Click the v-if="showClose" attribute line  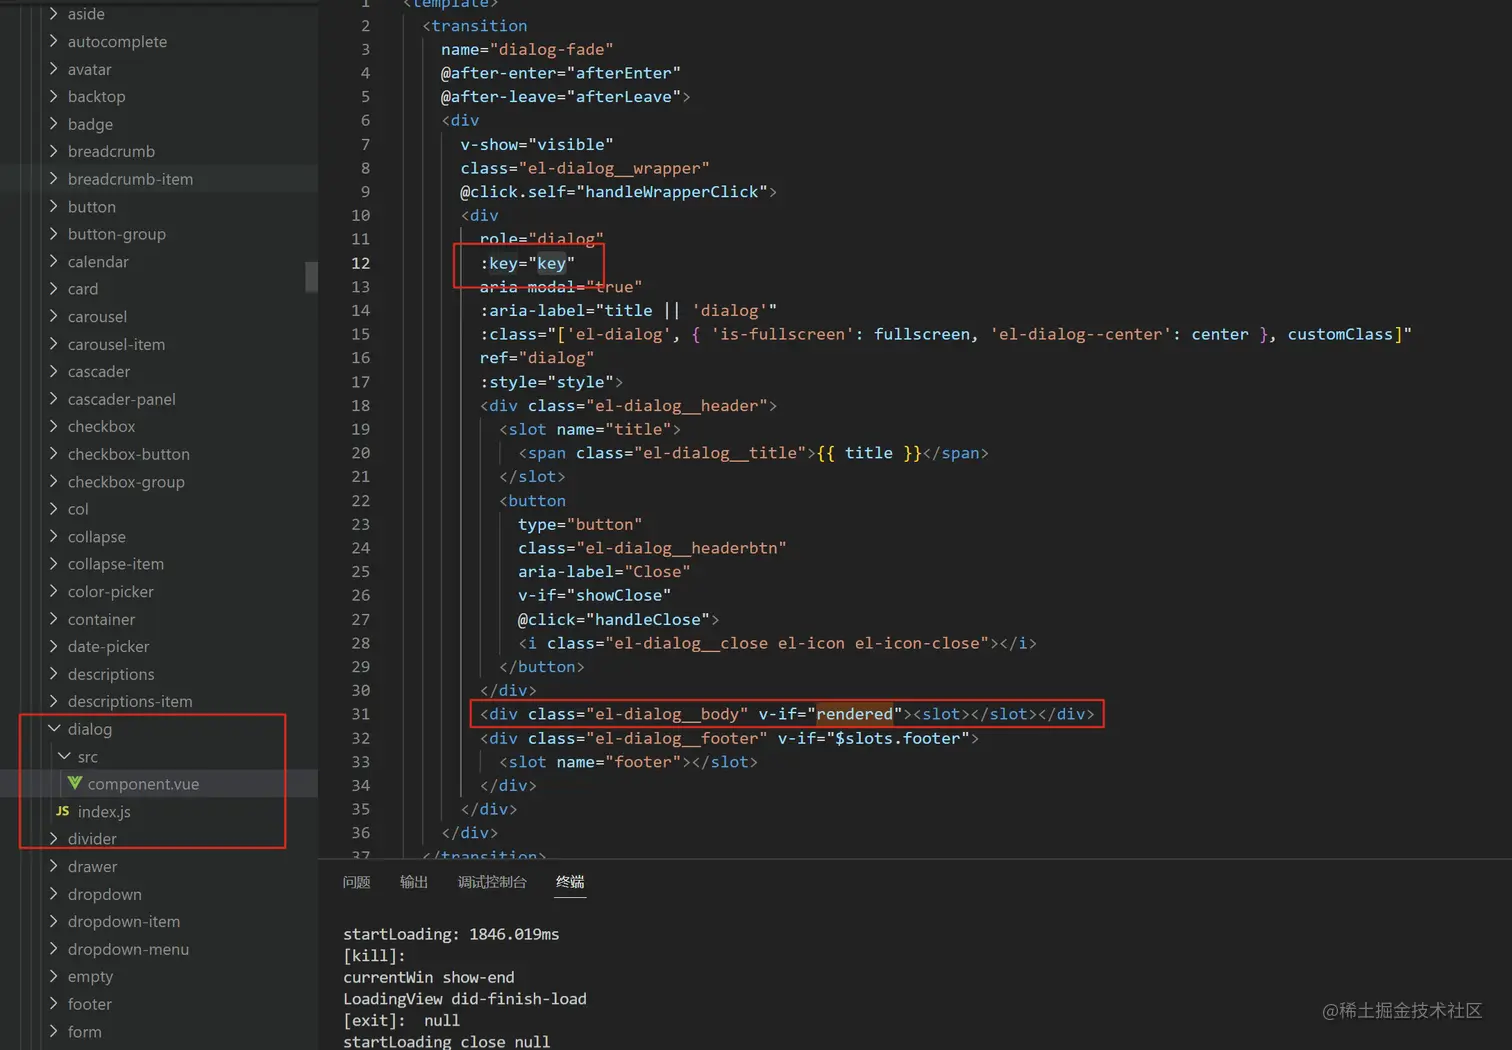[x=594, y=595]
